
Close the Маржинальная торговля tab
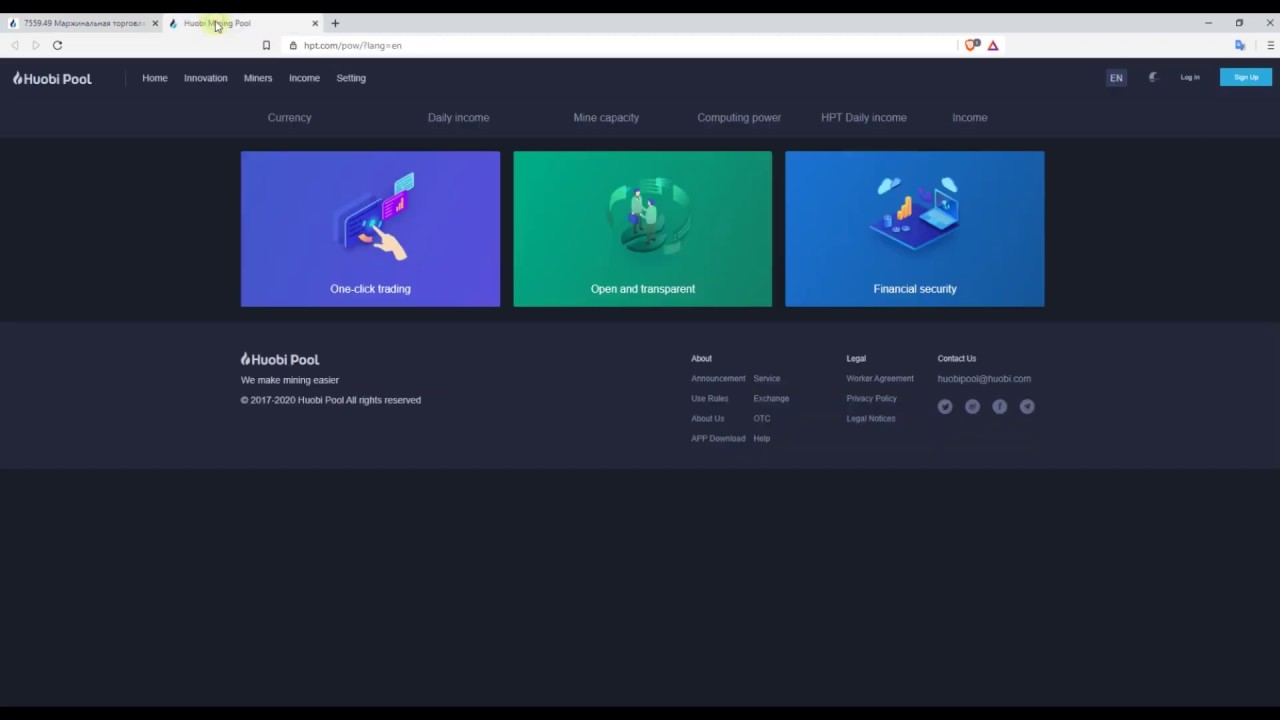[155, 23]
